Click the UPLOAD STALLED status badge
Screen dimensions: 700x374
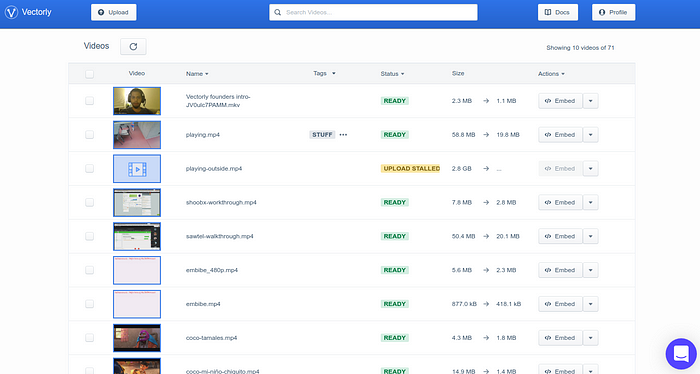click(x=410, y=169)
